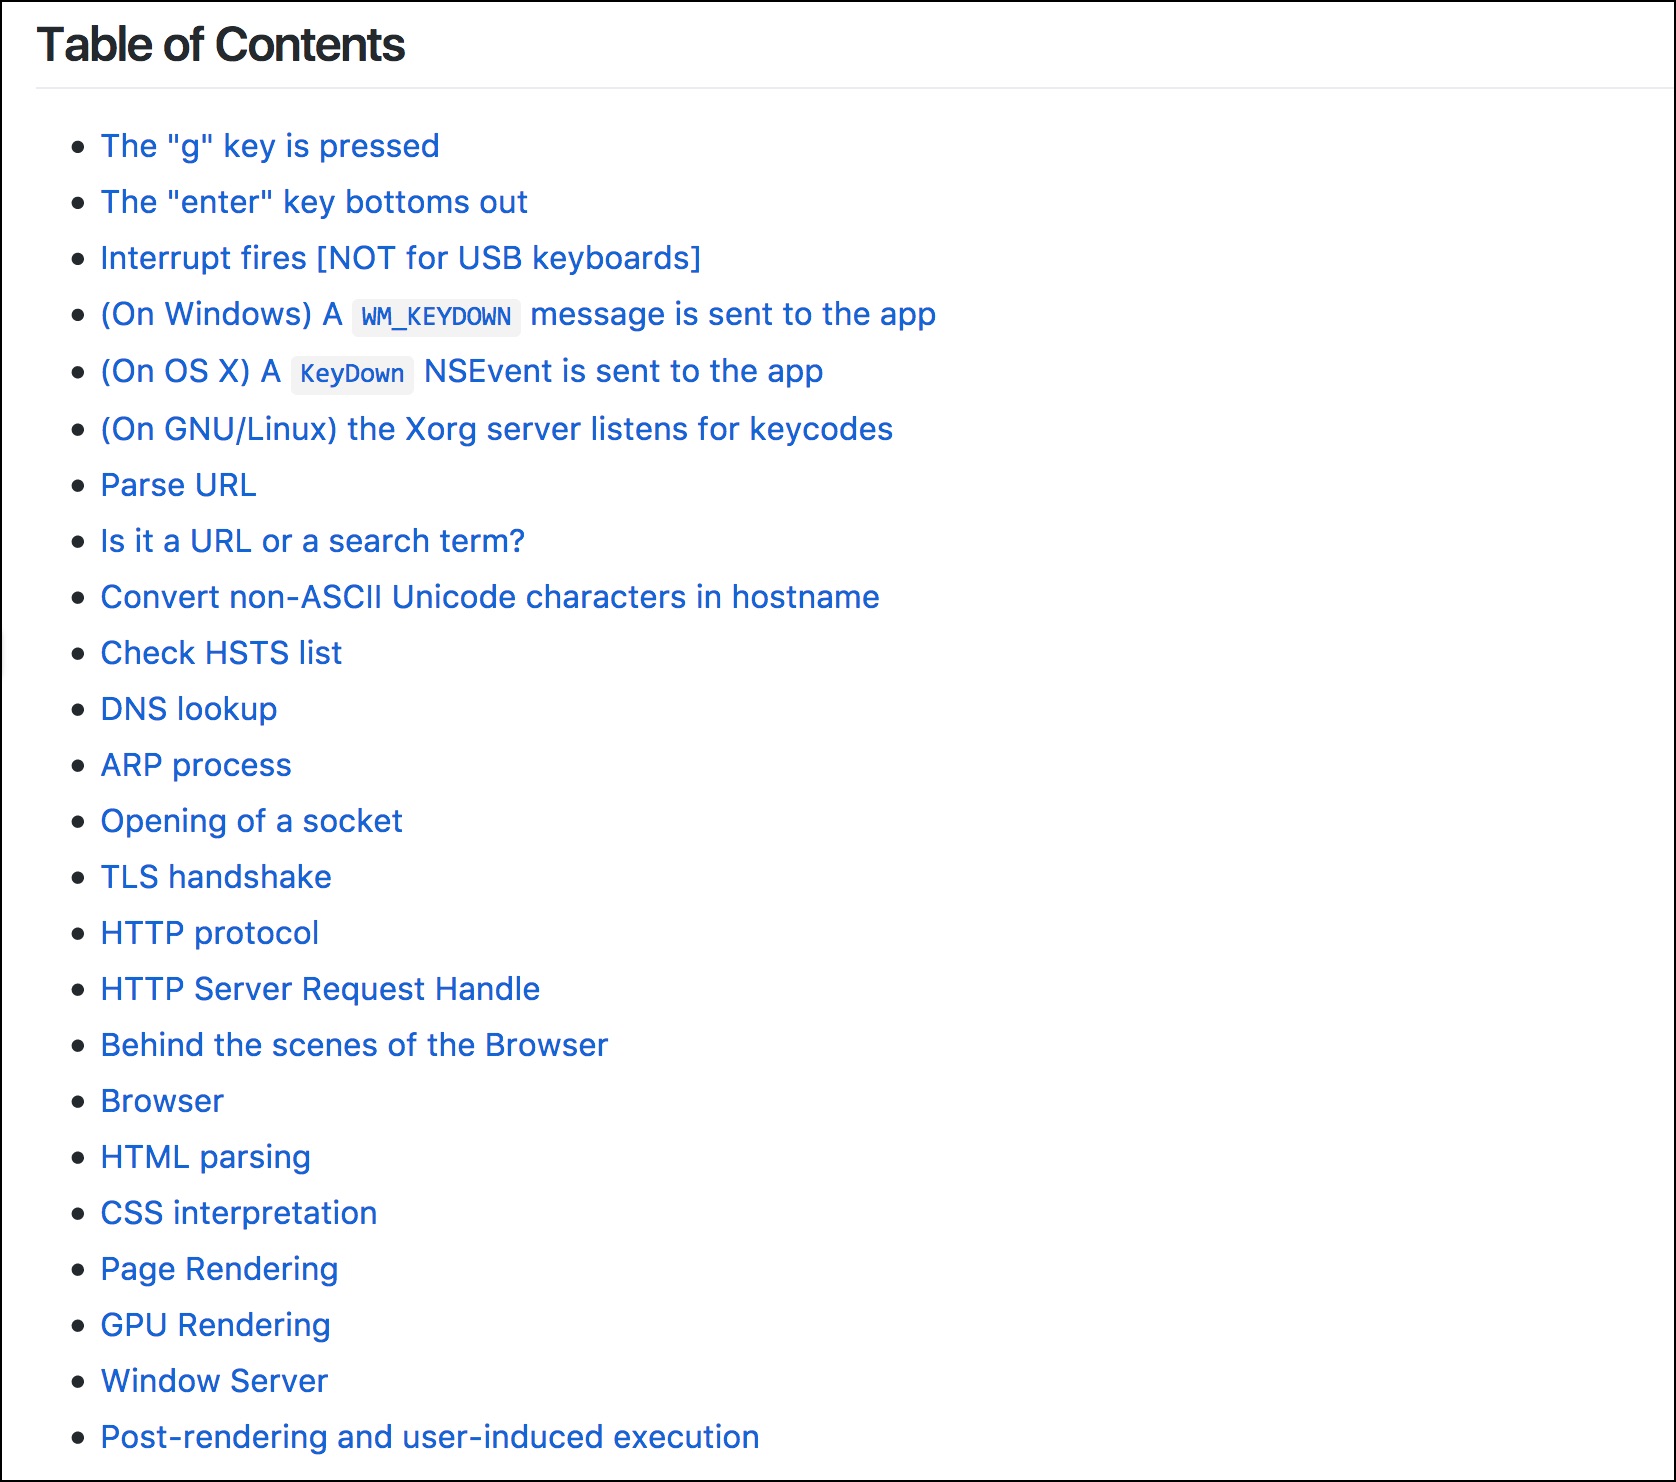Jump to Parse URL section
Viewport: 1676px width, 1482px height.
coord(179,485)
